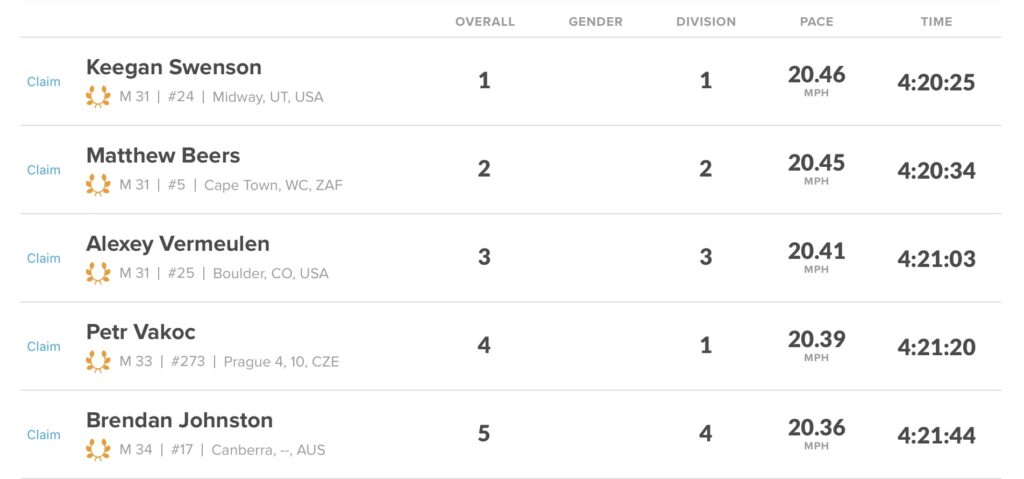Click the Time column header
Screen dimensions: 1024x479
(x=936, y=21)
